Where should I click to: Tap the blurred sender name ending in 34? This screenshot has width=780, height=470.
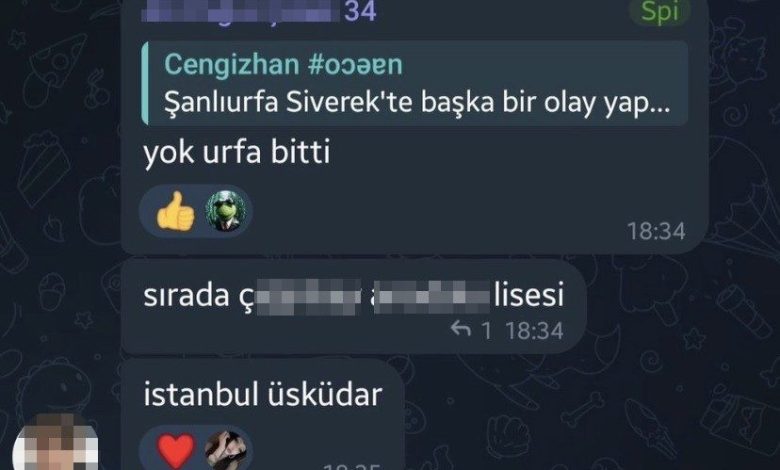pyautogui.click(x=259, y=11)
